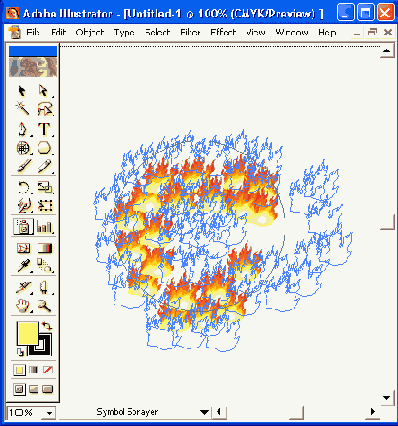Open the Effect menu
398x426 pixels.
click(x=223, y=33)
